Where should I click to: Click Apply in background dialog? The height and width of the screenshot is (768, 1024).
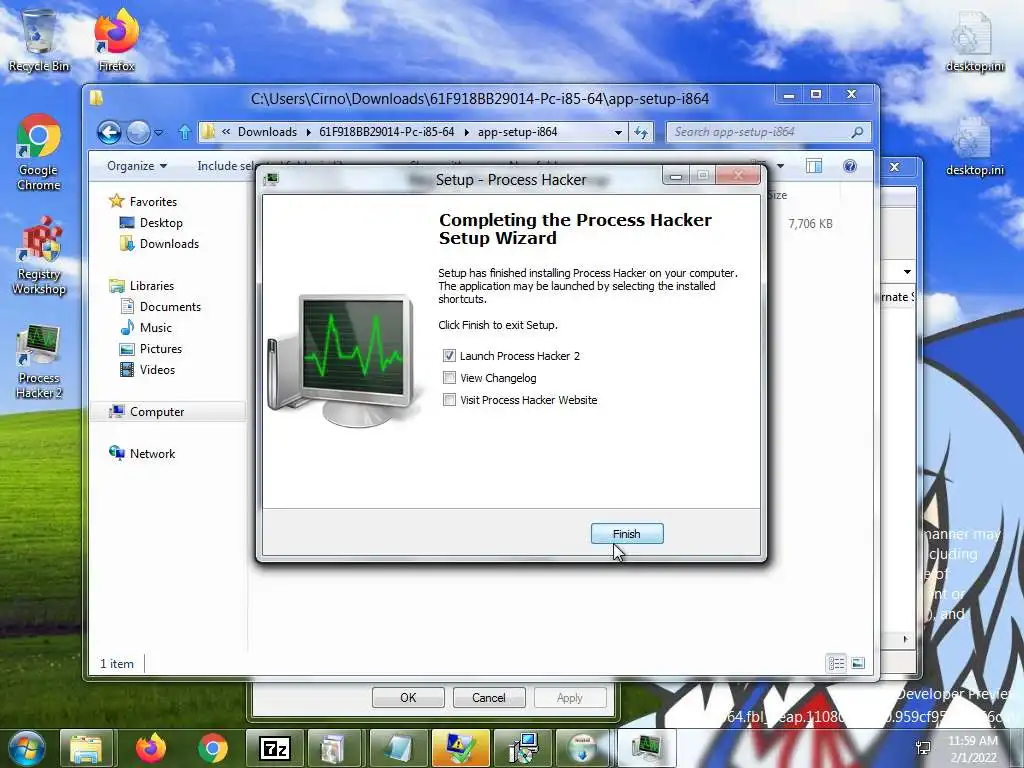pos(569,697)
